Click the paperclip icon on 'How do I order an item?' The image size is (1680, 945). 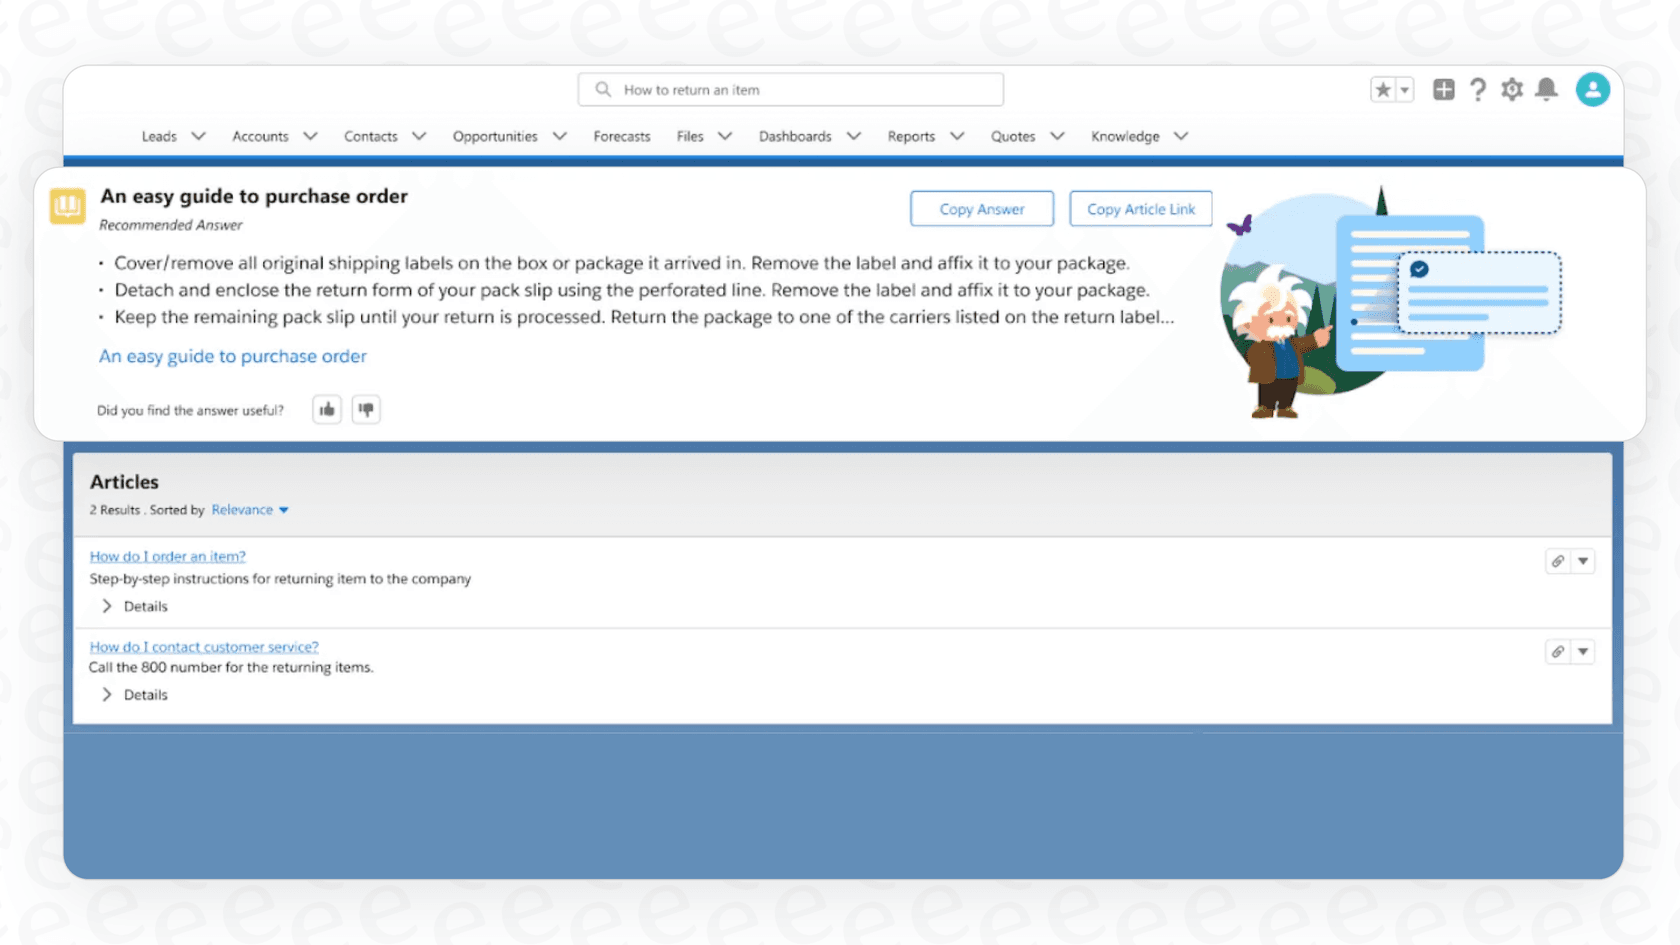(x=1556, y=561)
